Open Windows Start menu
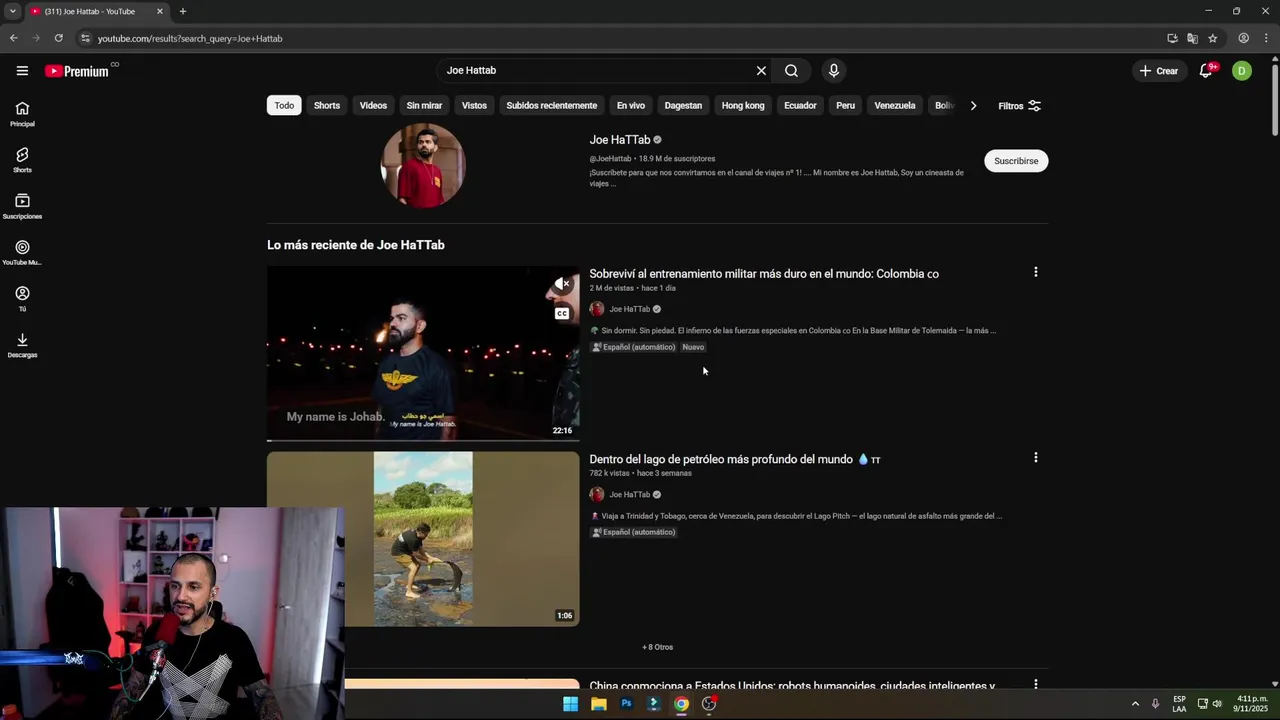Viewport: 1280px width, 720px height. point(570,704)
